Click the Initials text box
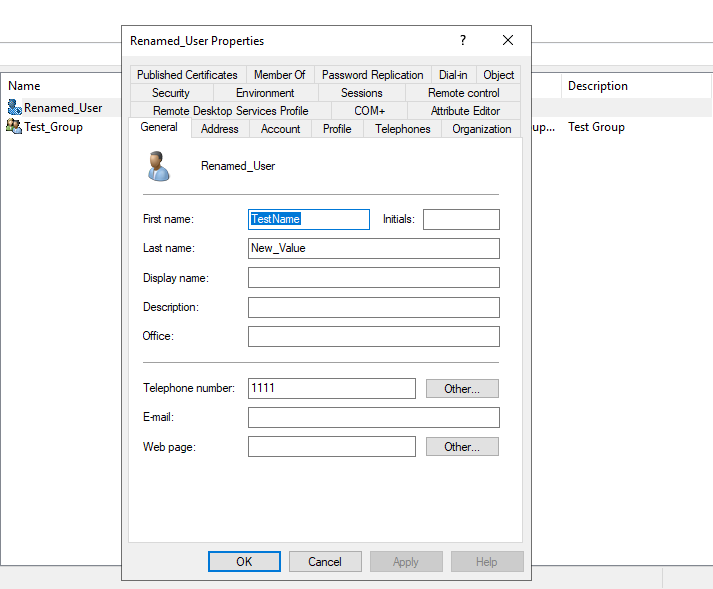 [x=461, y=219]
